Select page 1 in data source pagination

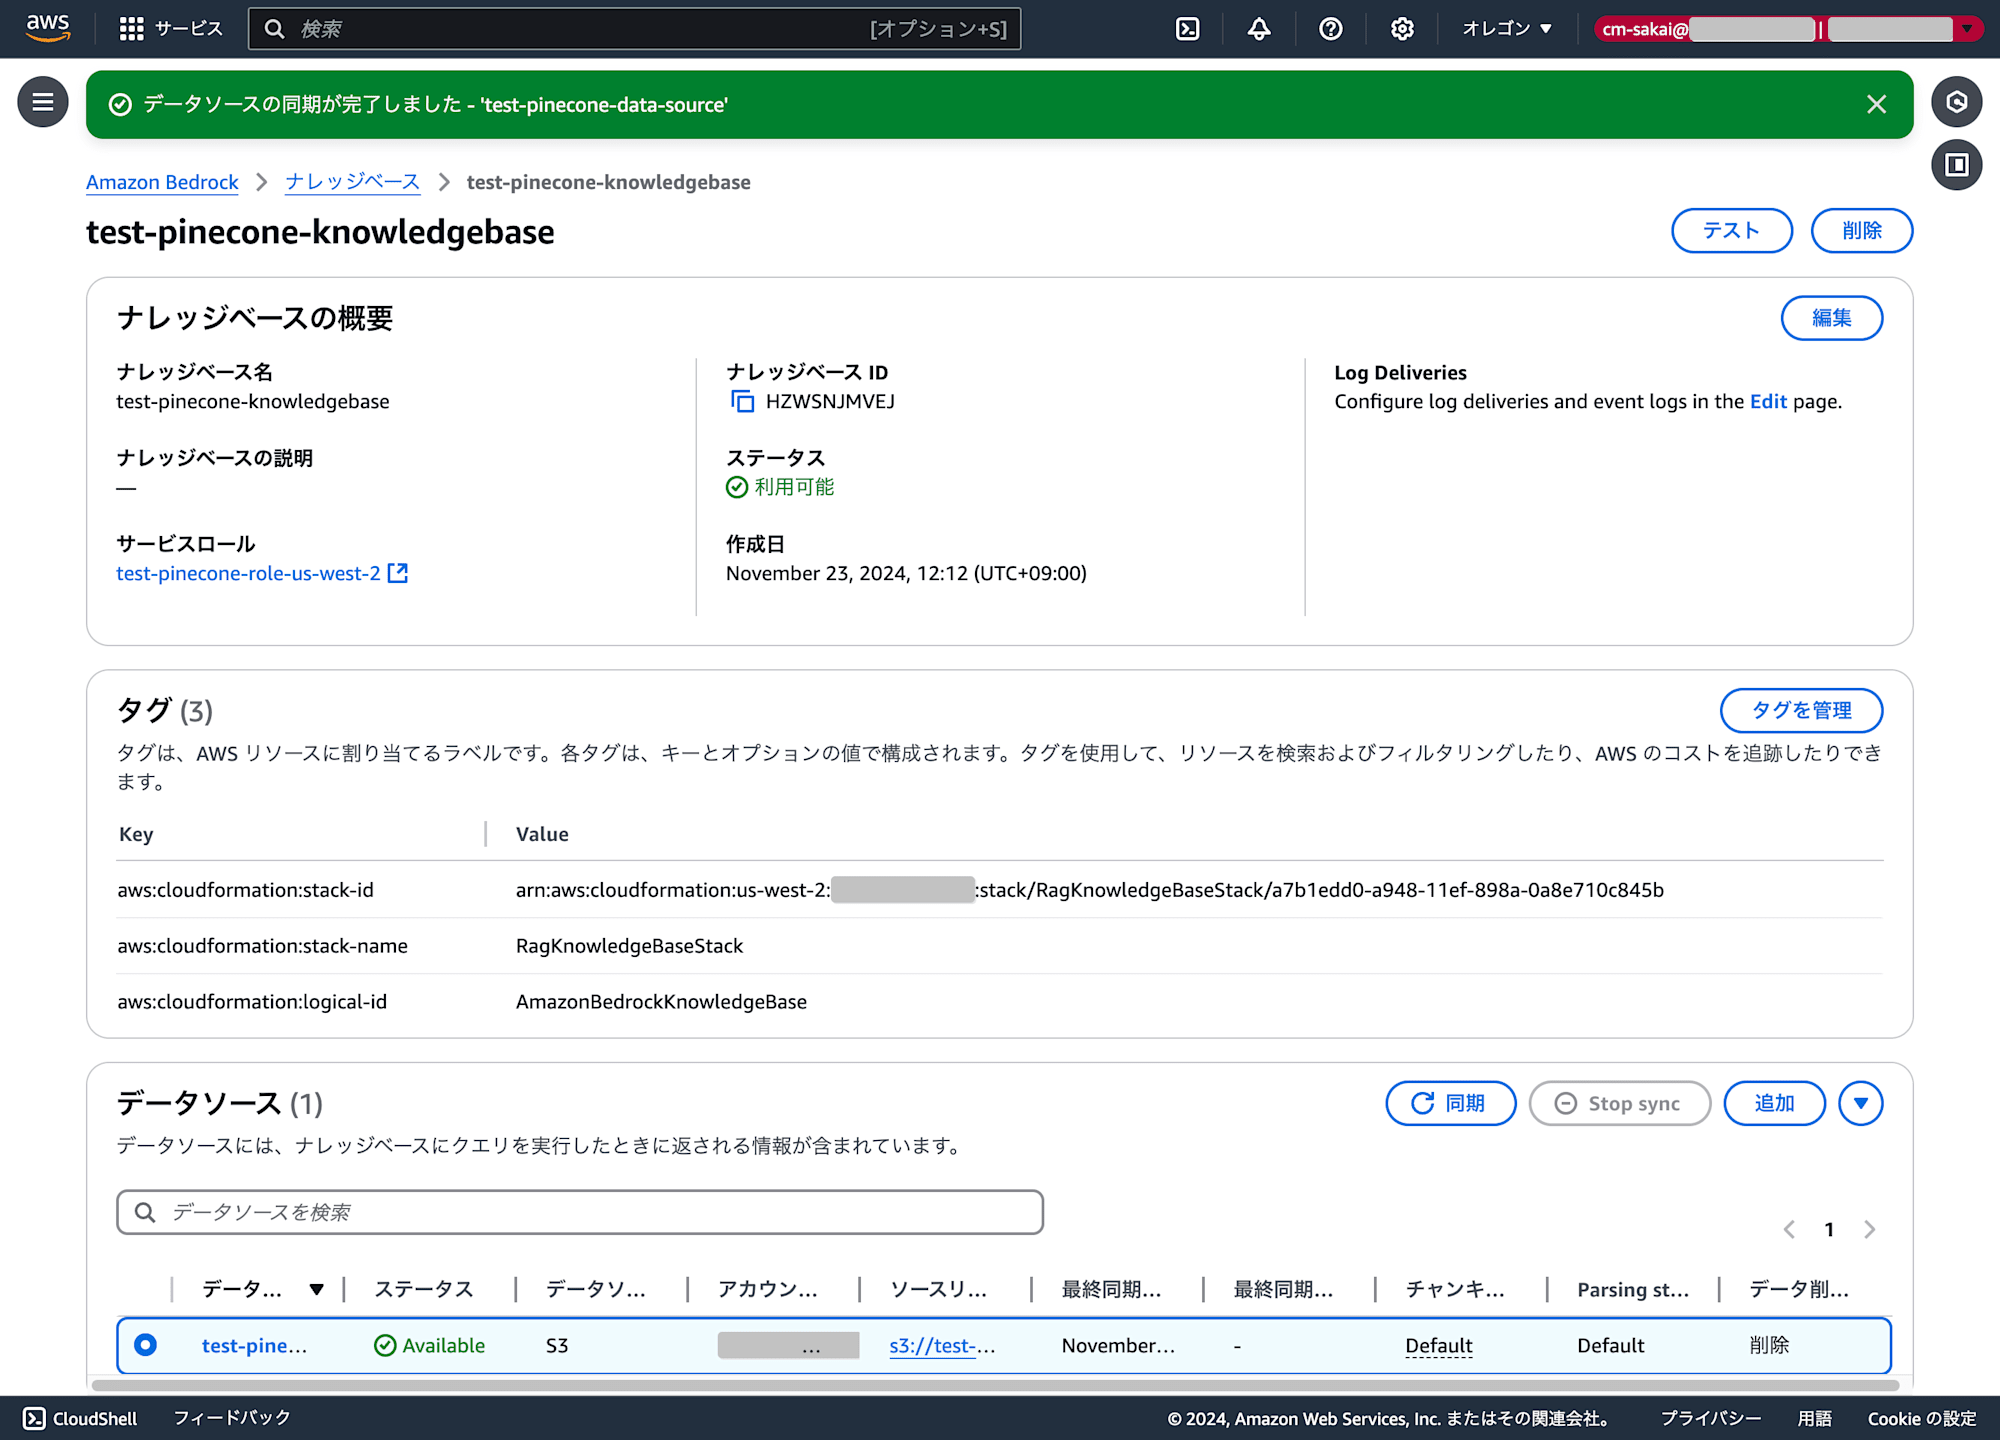pos(1829,1229)
